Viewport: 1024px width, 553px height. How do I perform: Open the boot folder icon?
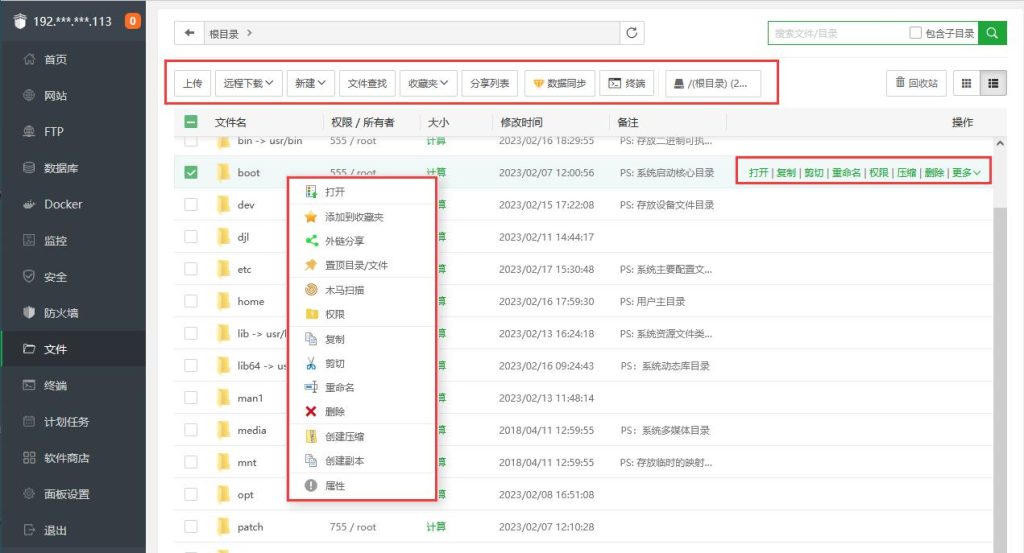(223, 172)
